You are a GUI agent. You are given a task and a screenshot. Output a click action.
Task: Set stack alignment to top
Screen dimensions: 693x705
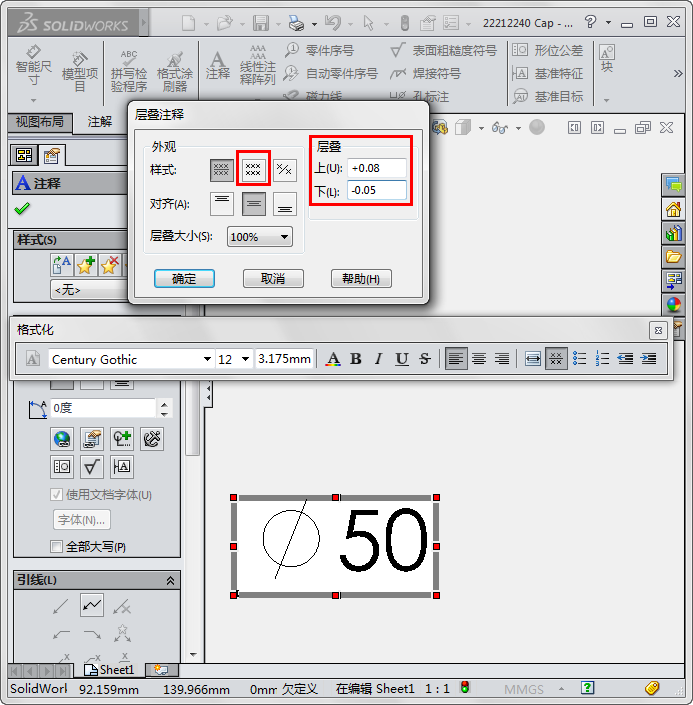[222, 204]
